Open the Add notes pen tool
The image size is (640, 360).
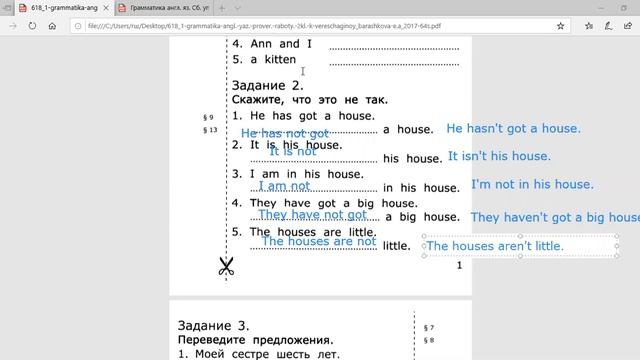point(608,26)
